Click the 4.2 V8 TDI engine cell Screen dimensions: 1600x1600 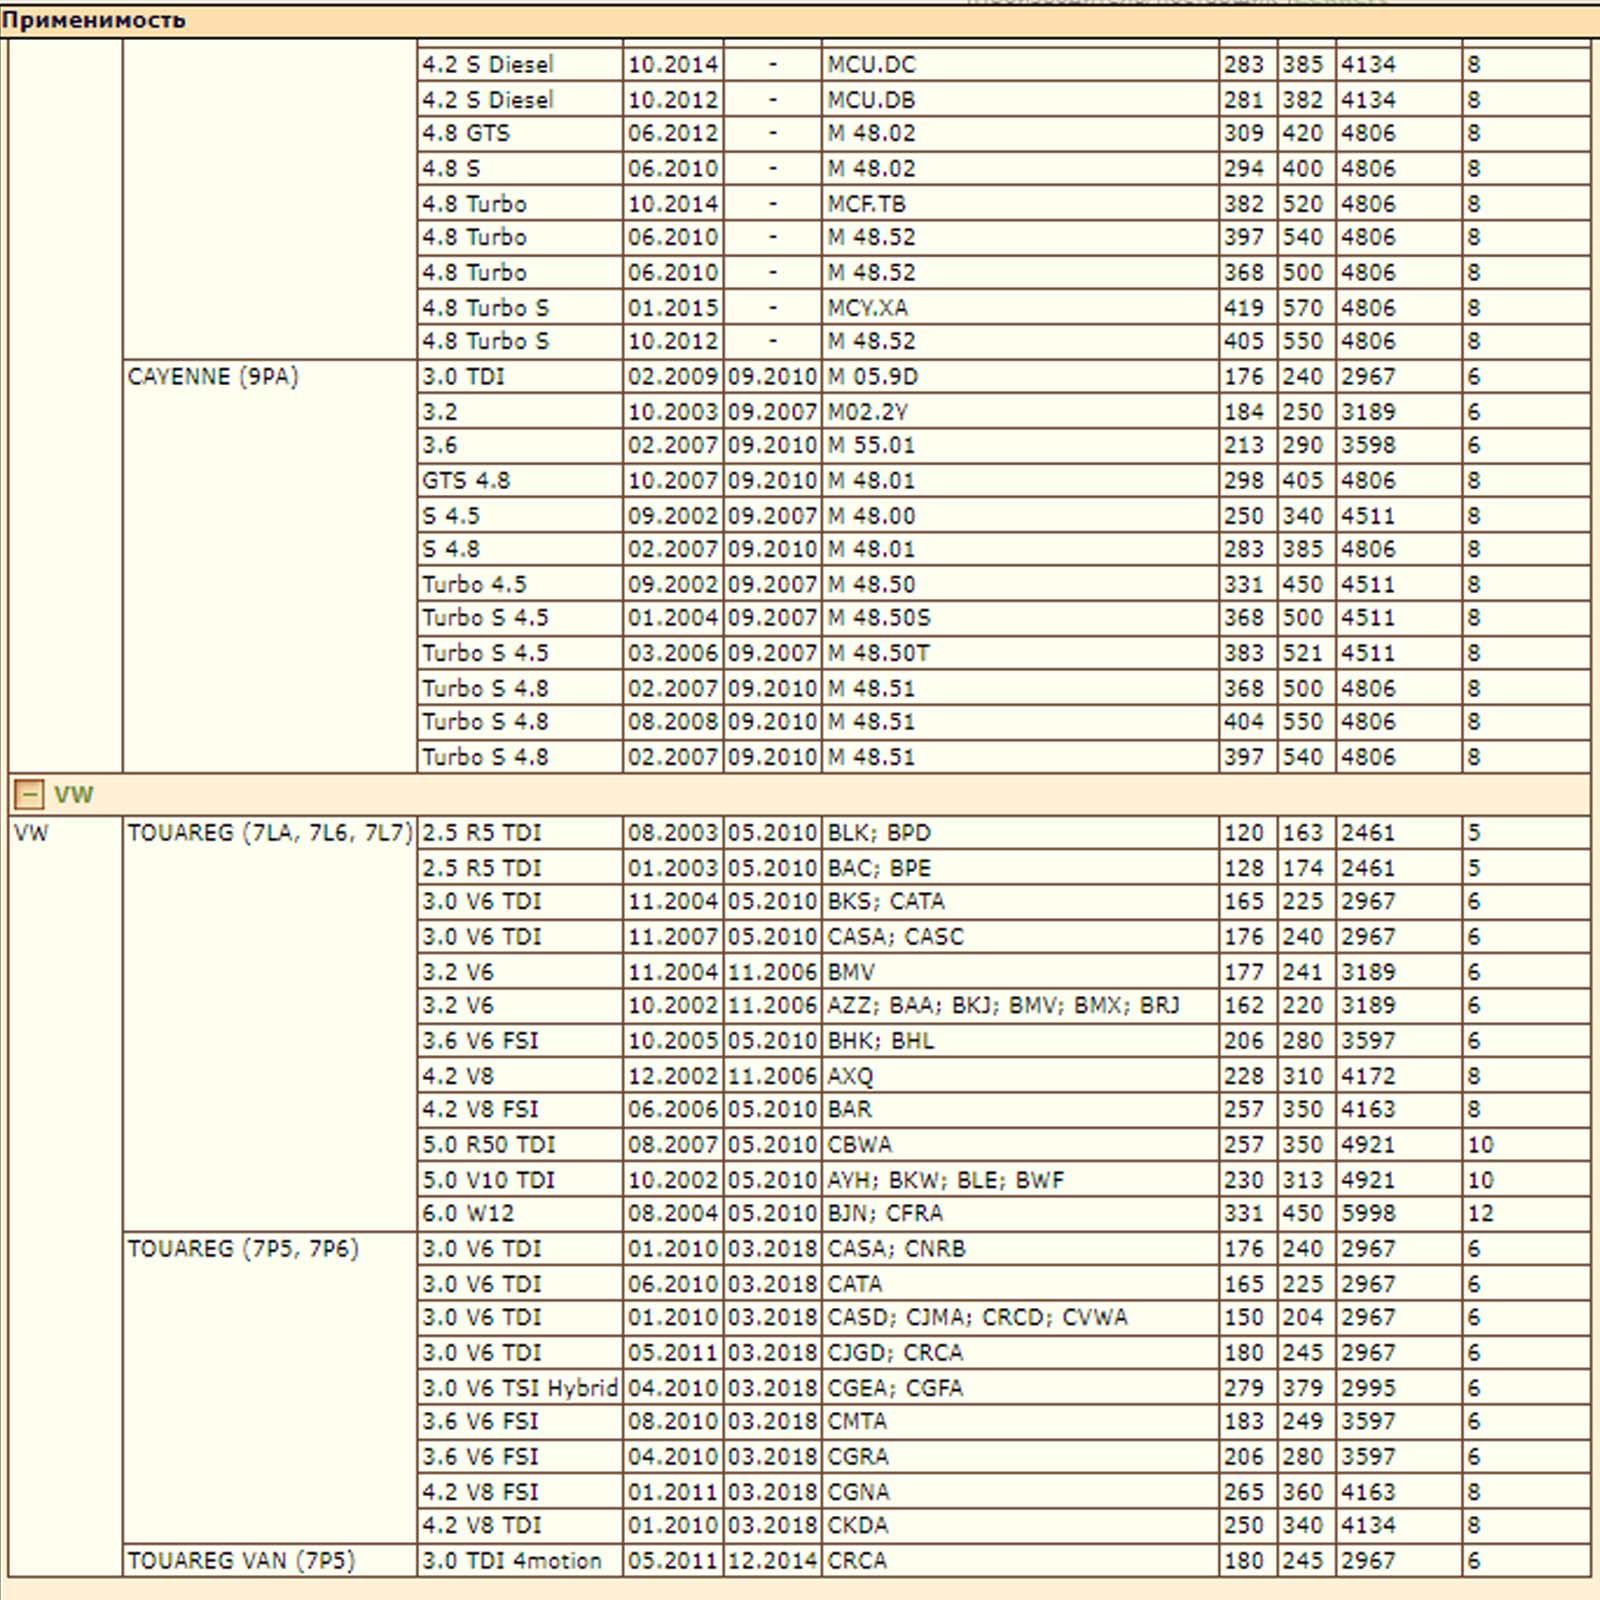481,1526
